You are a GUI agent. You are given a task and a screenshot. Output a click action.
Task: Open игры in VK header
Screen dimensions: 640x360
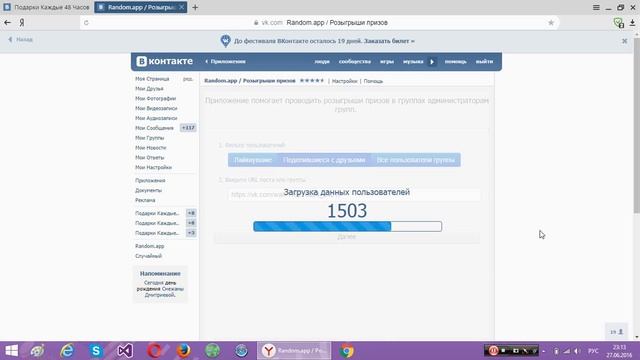[387, 62]
